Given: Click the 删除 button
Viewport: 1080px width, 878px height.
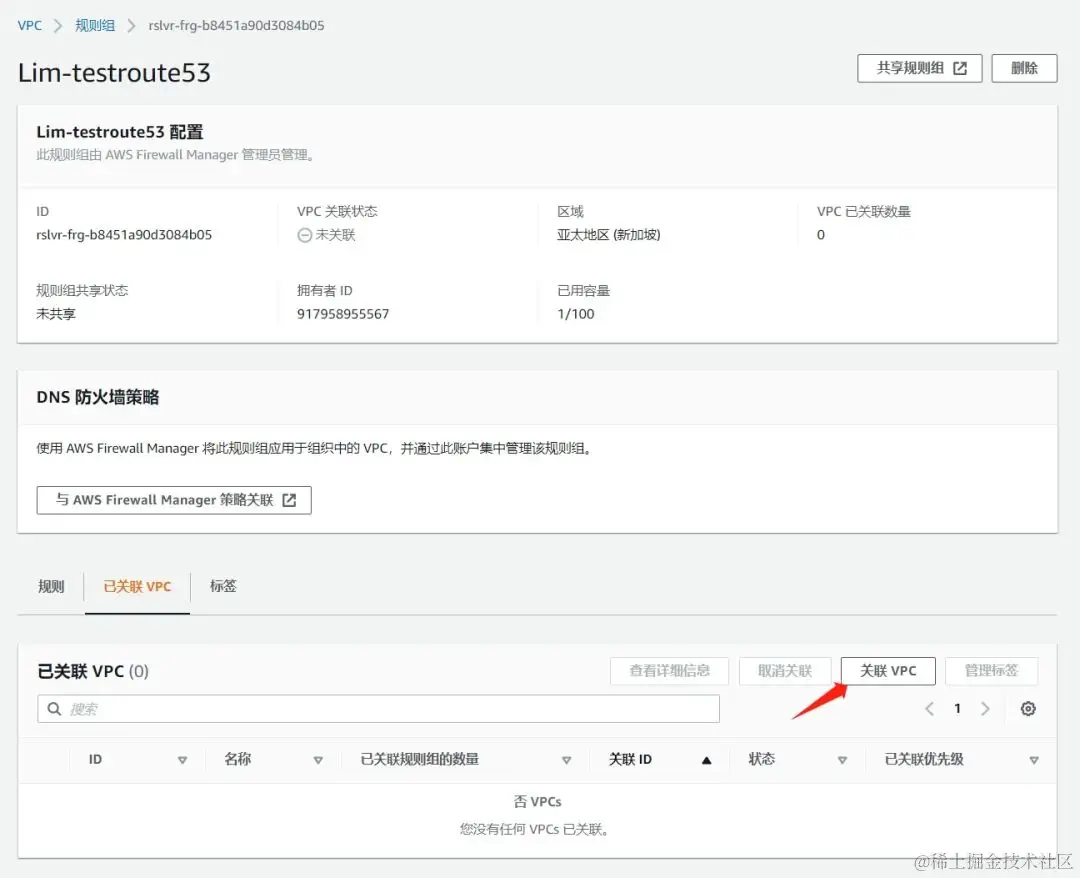Looking at the screenshot, I should [1024, 68].
